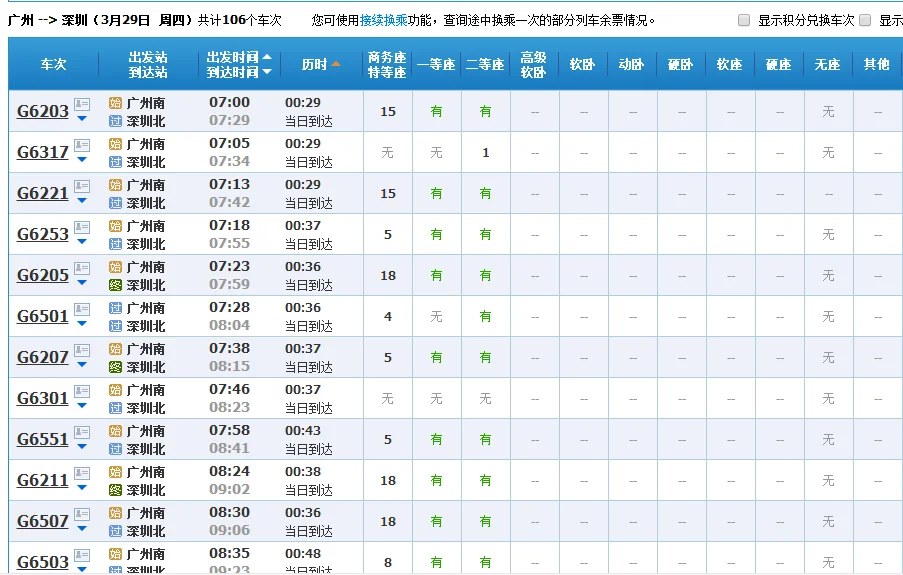Open the ID card icon beside G6507
Screen dimensions: 903x575
tap(82, 513)
